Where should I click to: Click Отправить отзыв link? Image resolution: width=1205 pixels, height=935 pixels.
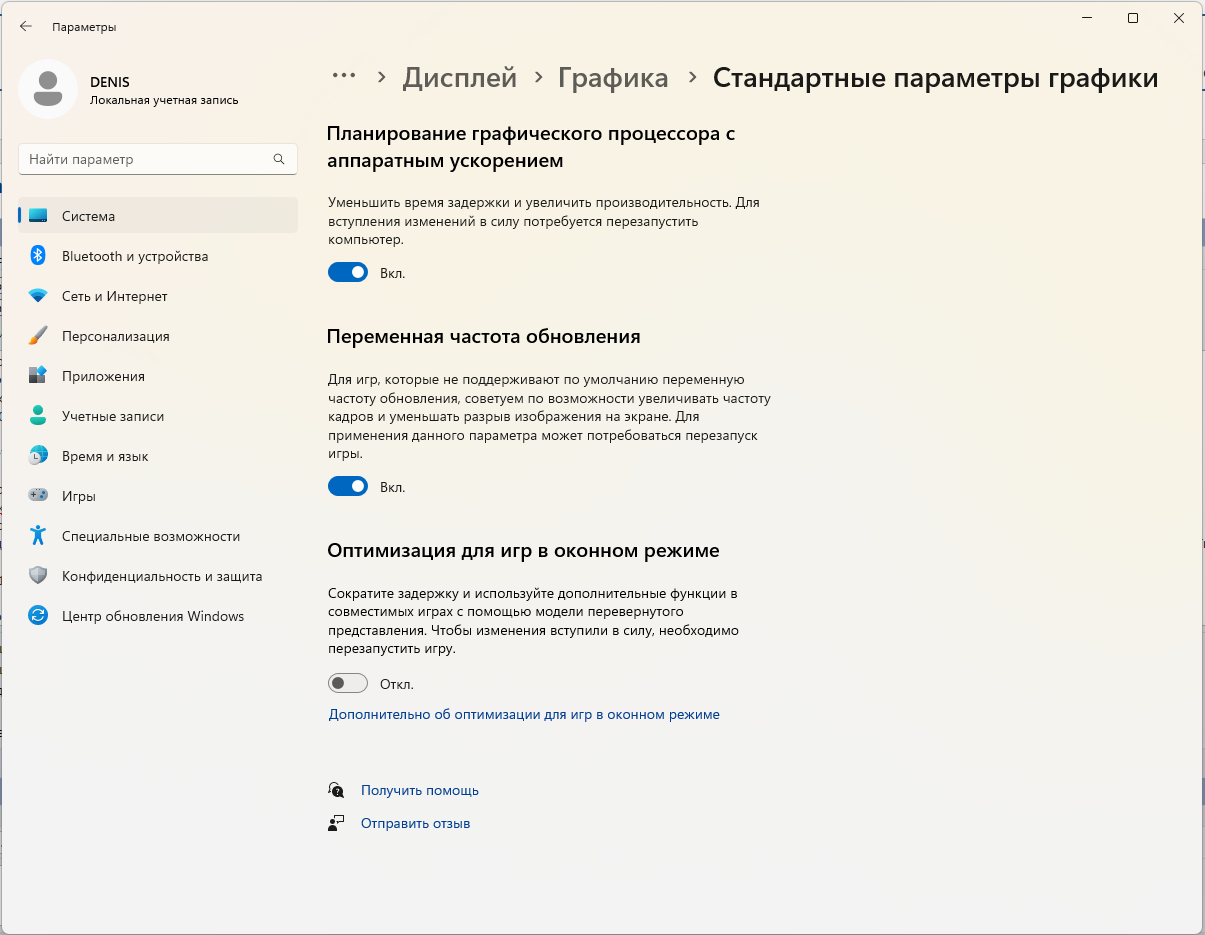(415, 823)
